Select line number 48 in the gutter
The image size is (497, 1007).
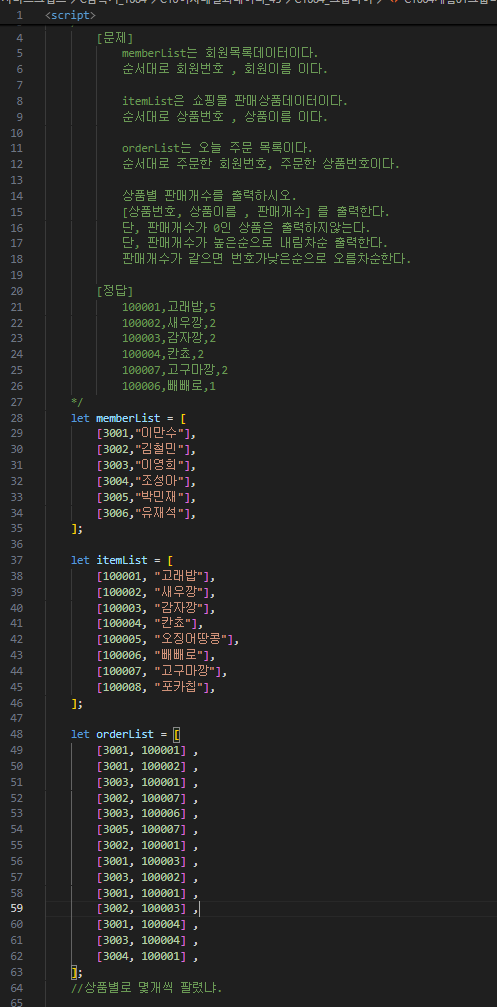pyautogui.click(x=17, y=734)
